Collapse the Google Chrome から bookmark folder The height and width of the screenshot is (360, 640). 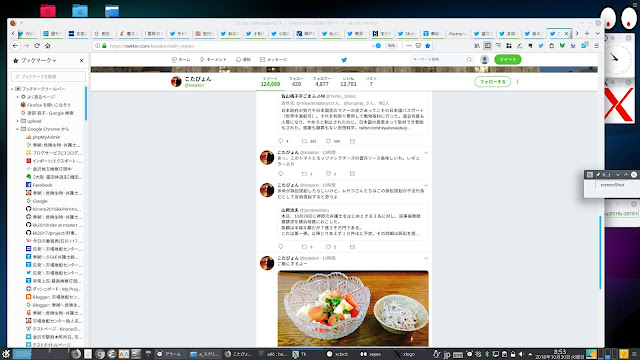coord(18,129)
